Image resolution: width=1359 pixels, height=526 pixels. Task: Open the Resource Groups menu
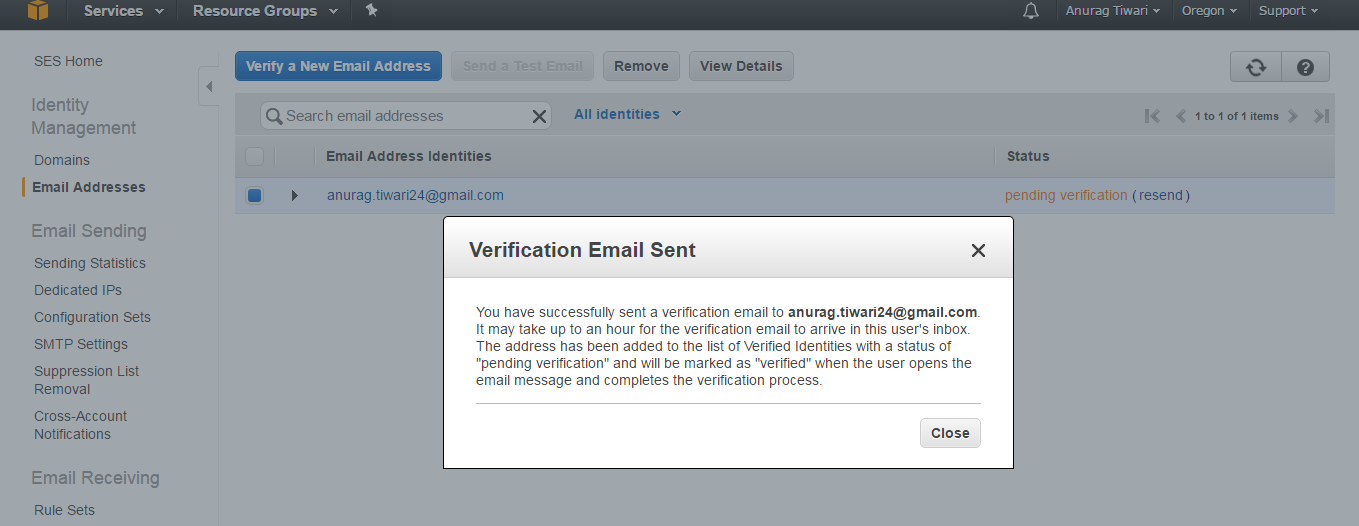pos(265,11)
